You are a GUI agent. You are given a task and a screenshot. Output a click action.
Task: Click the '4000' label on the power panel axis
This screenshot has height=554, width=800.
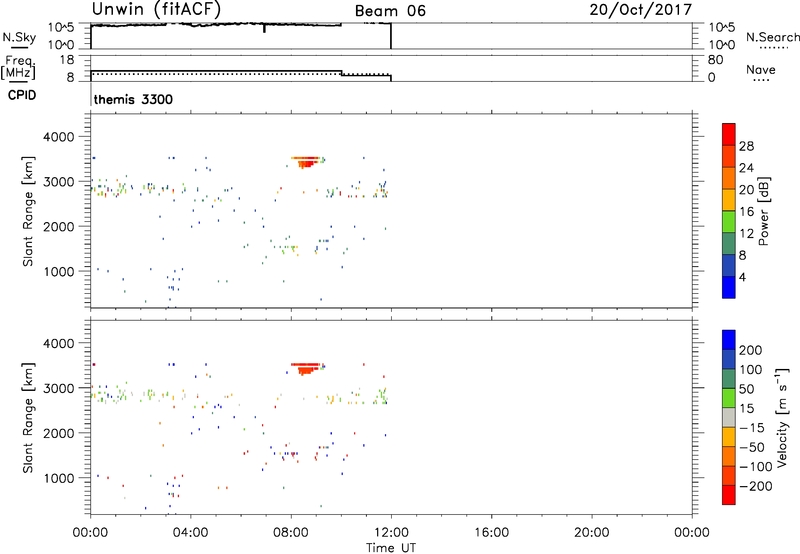coord(59,137)
